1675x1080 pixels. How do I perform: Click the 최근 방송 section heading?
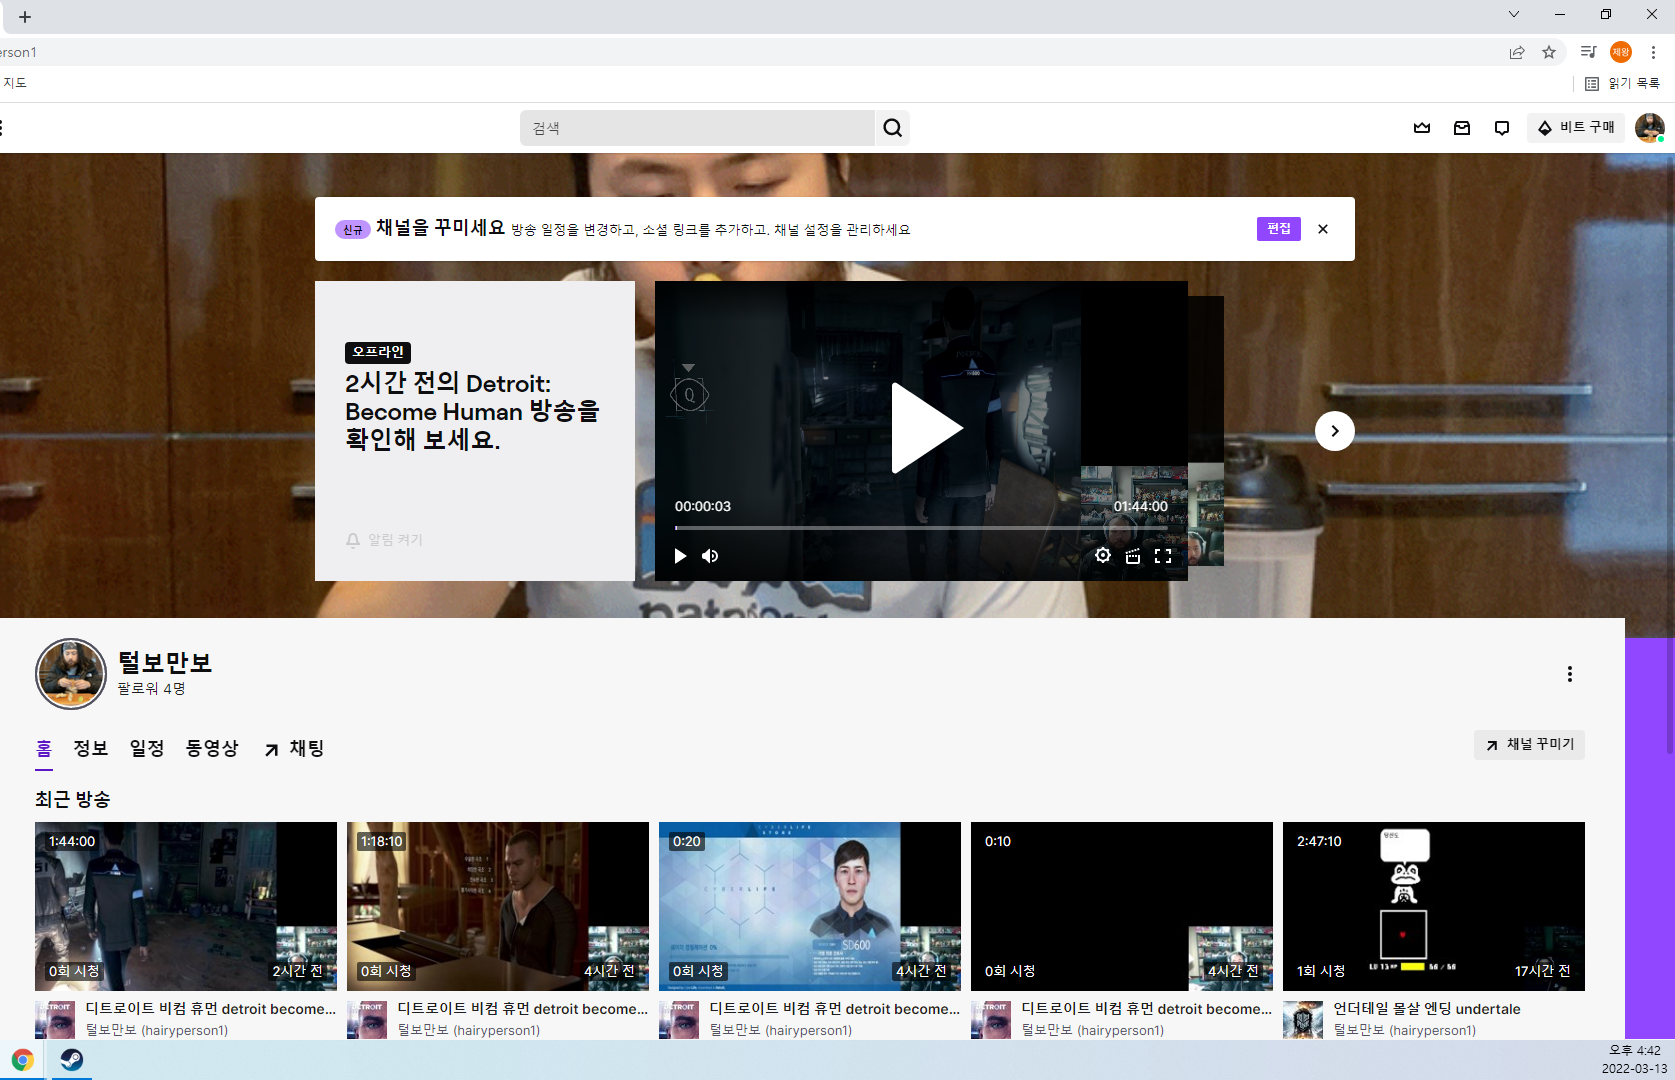coord(73,799)
